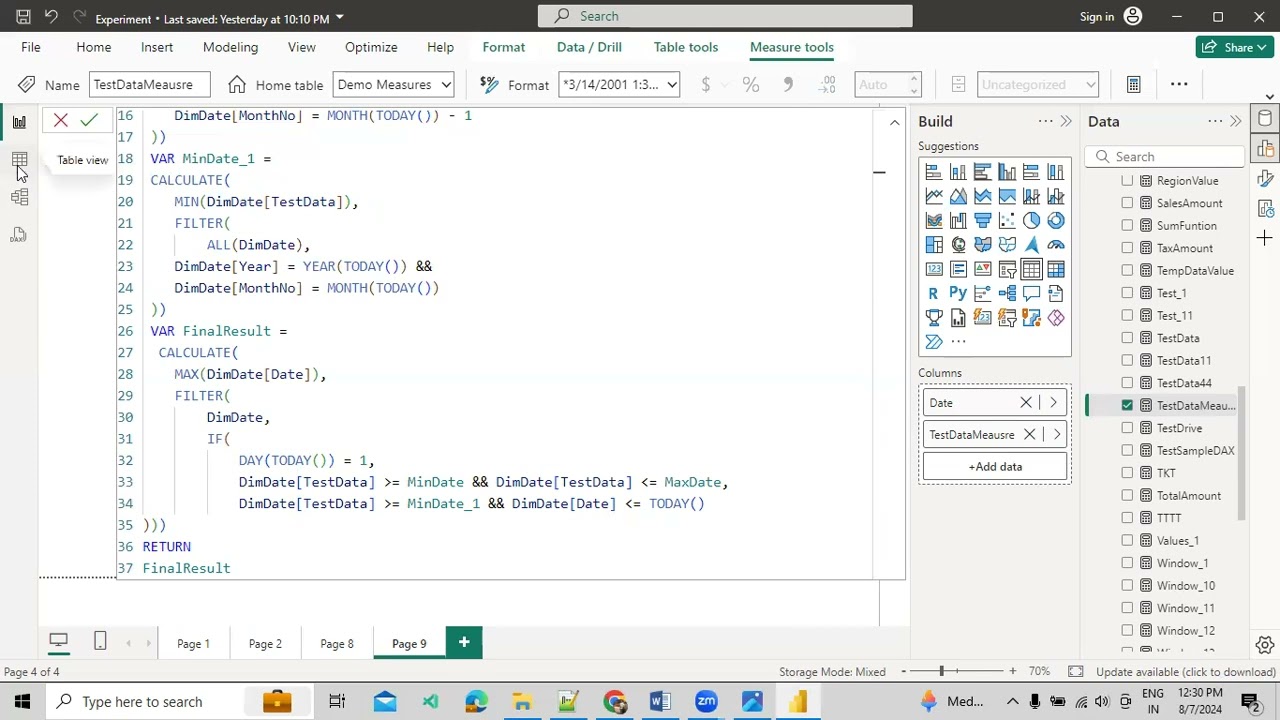
Task: Collapse the Data pane
Action: 1236,121
